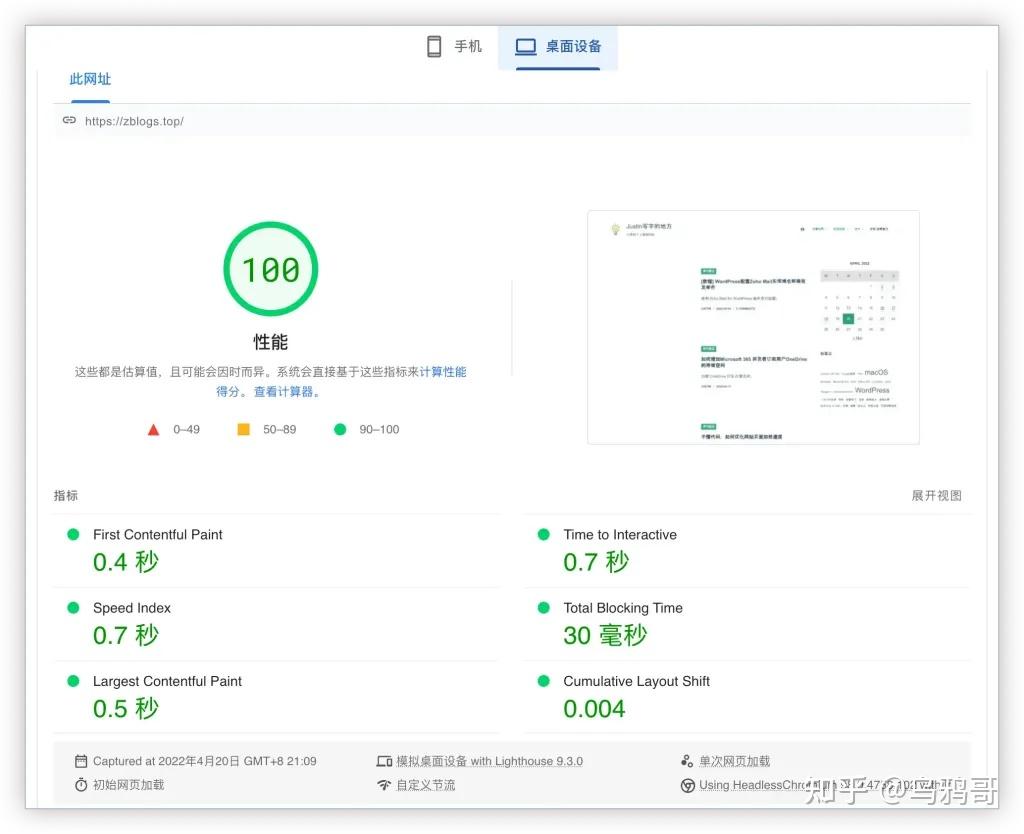Click the 100 performance score gauge
The height and width of the screenshot is (834, 1024).
270,269
